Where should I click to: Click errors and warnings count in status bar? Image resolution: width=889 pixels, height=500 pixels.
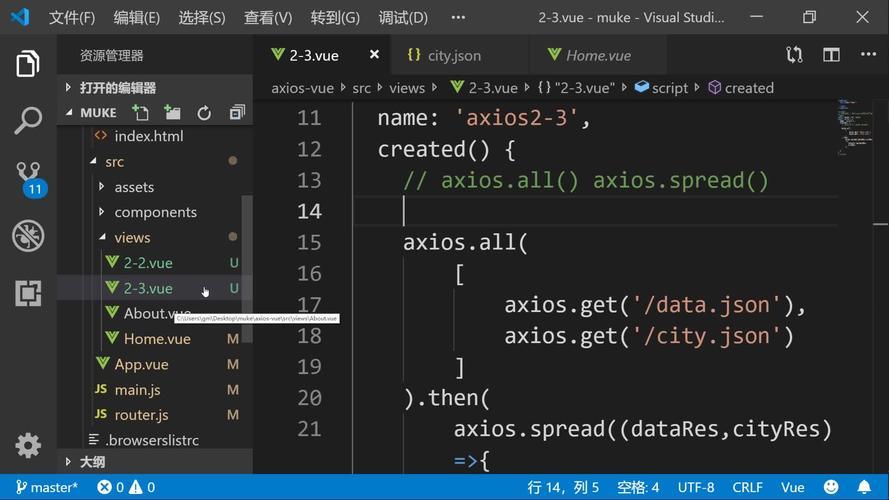tap(126, 487)
